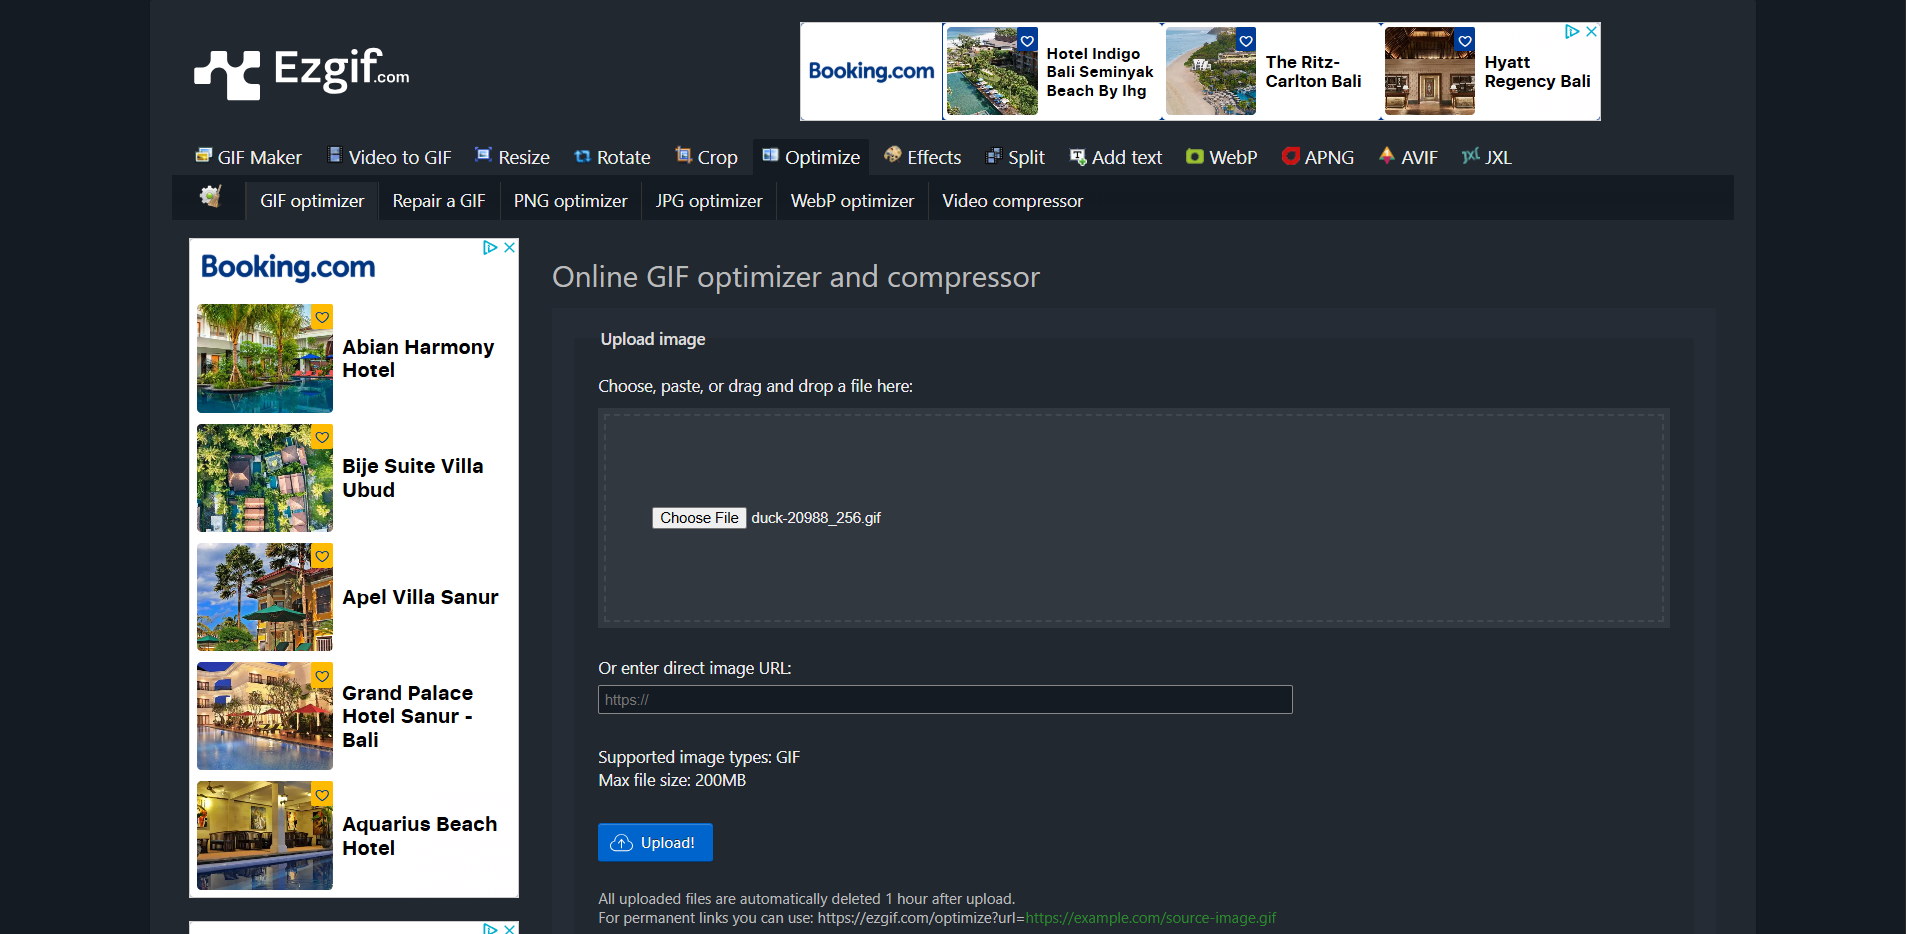
Task: Favorite the Apel Villa Sanur listing
Action: (321, 556)
